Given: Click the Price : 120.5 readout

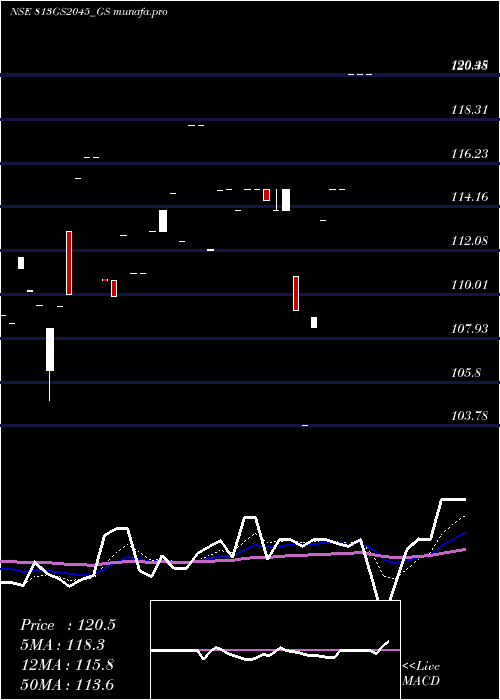Looking at the screenshot, I should point(68,625).
